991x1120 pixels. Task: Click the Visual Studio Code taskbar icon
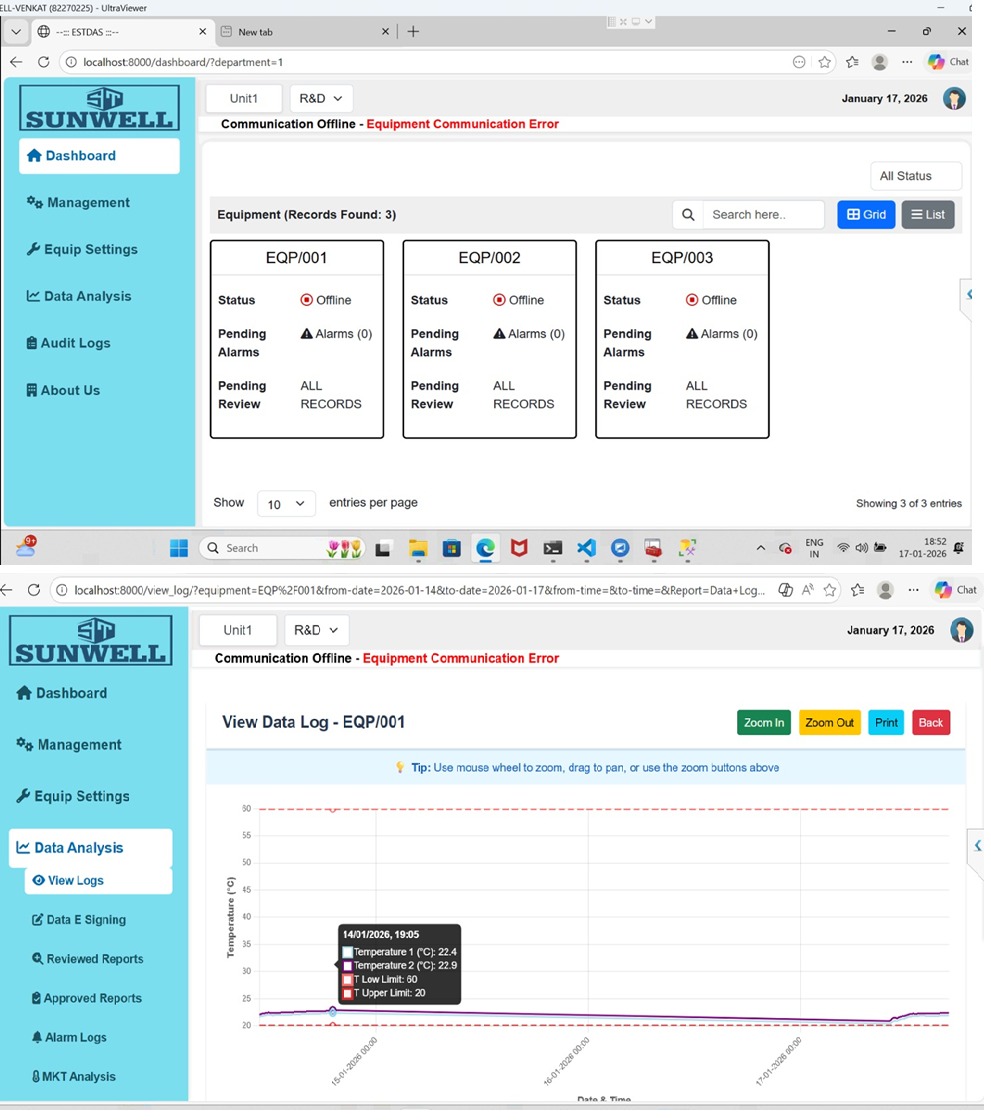(x=586, y=548)
